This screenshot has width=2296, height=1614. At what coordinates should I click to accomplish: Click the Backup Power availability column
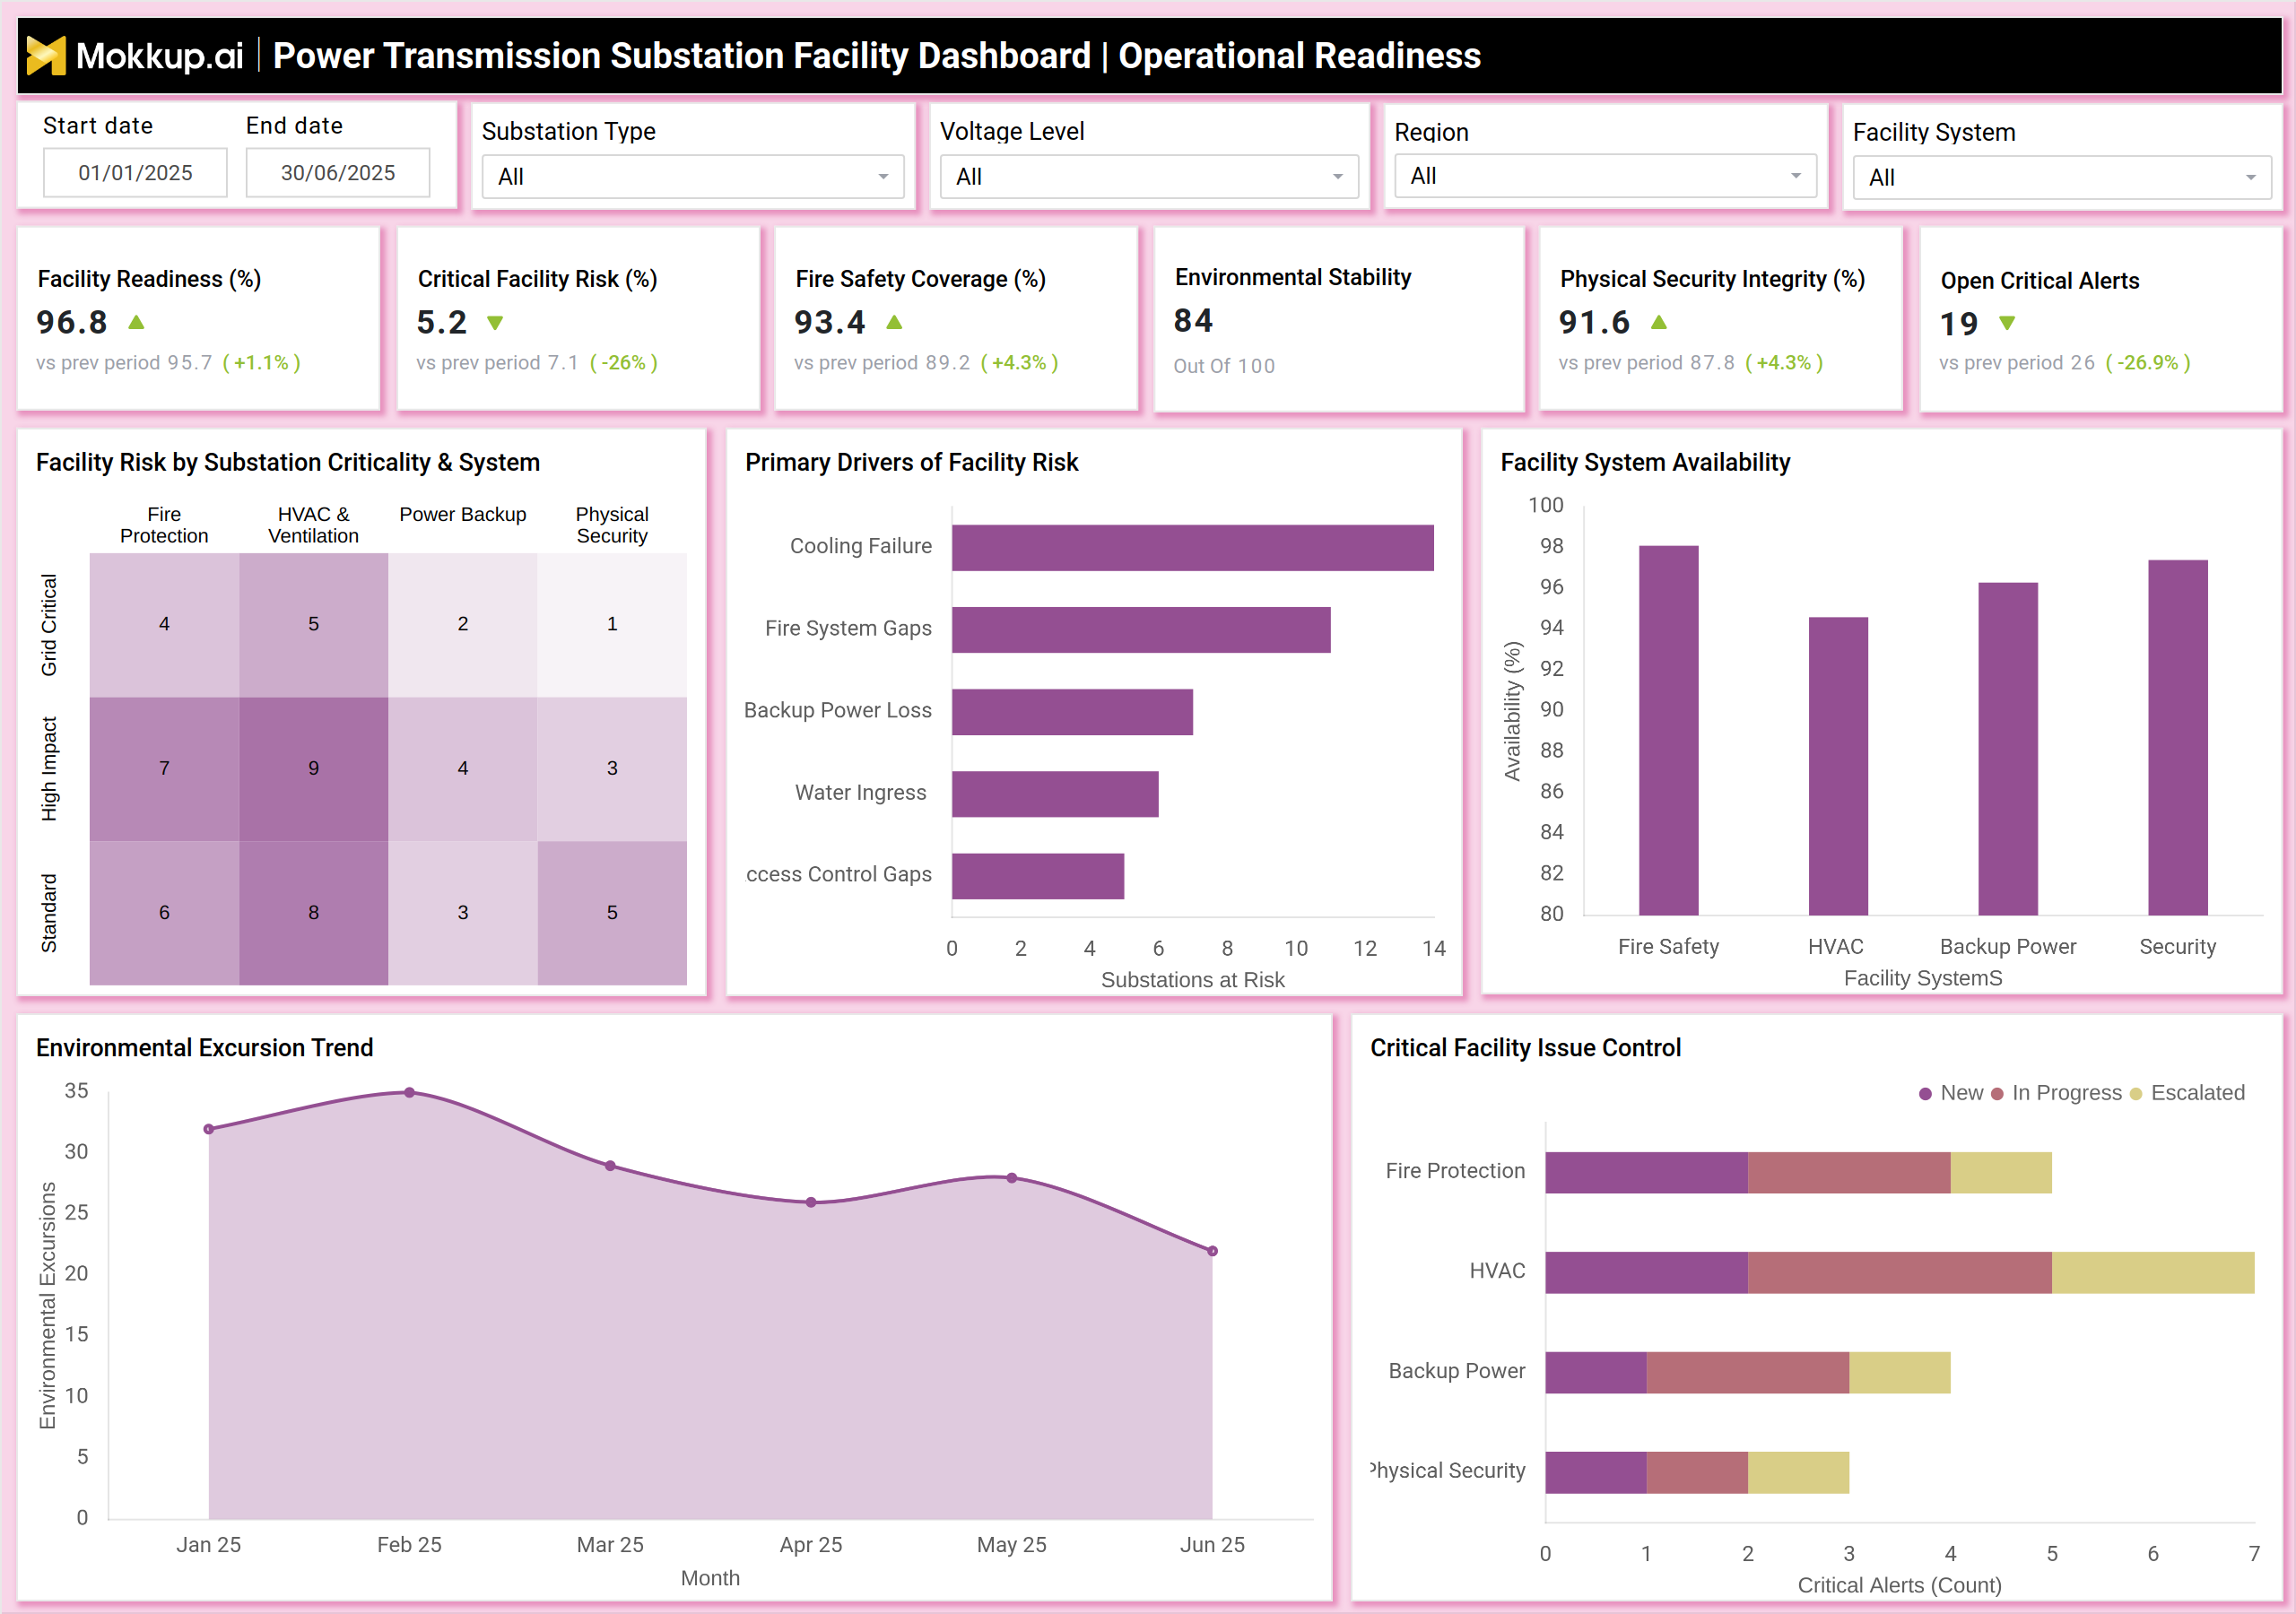coord(2008,749)
